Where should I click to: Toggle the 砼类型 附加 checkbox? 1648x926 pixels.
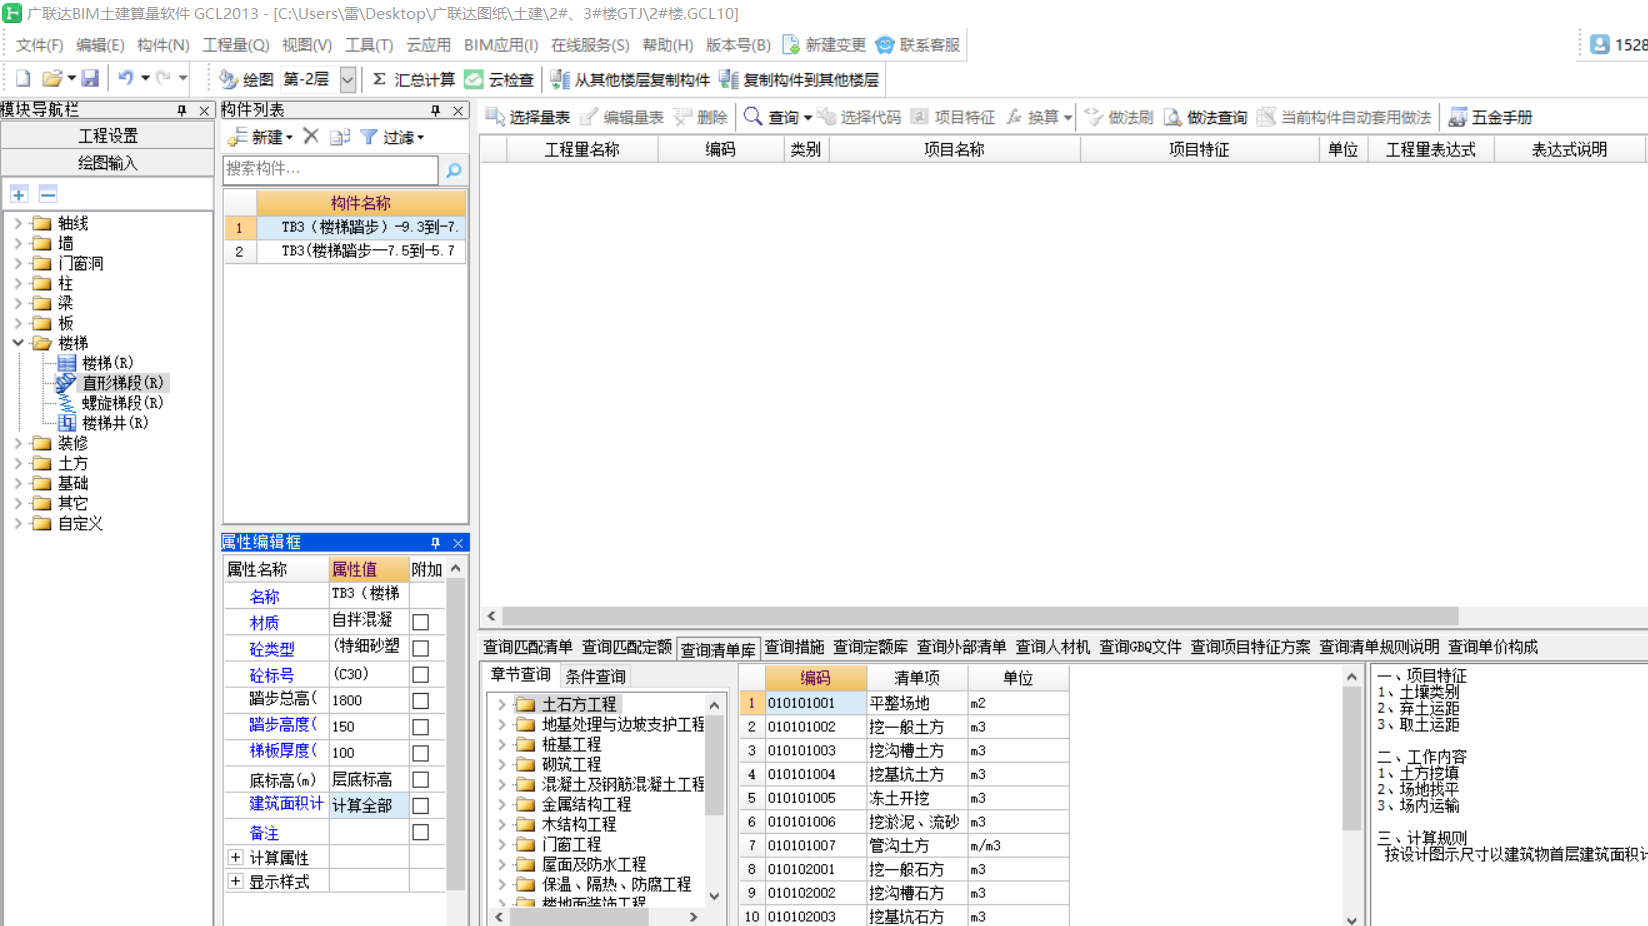pyautogui.click(x=421, y=648)
